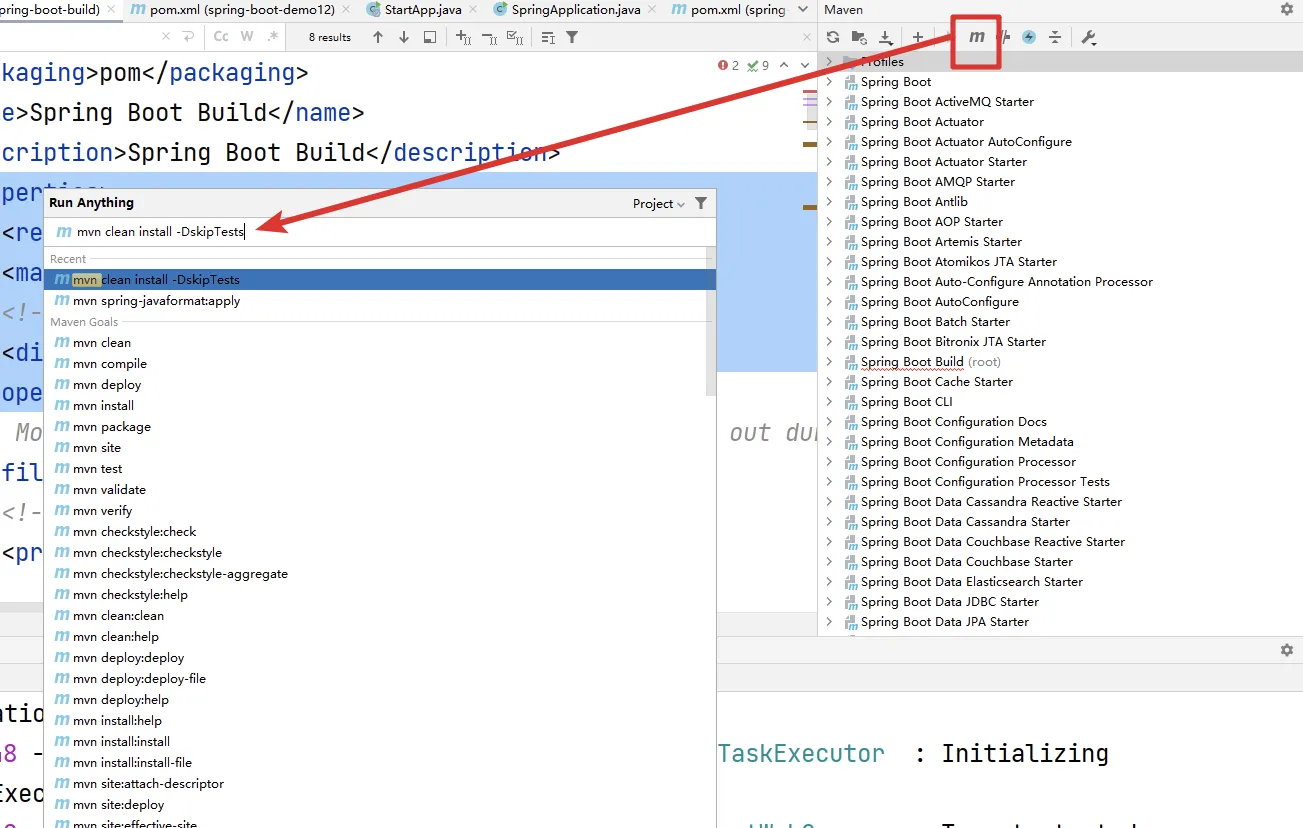Toggle Match Case (Cc) search option
Viewport: 1303px width, 828px height.
pos(221,37)
